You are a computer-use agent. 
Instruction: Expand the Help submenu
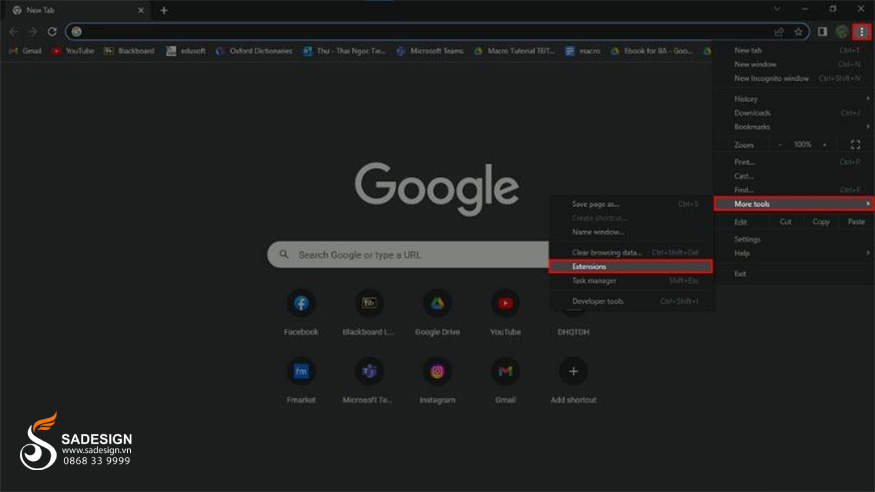pyautogui.click(x=794, y=253)
